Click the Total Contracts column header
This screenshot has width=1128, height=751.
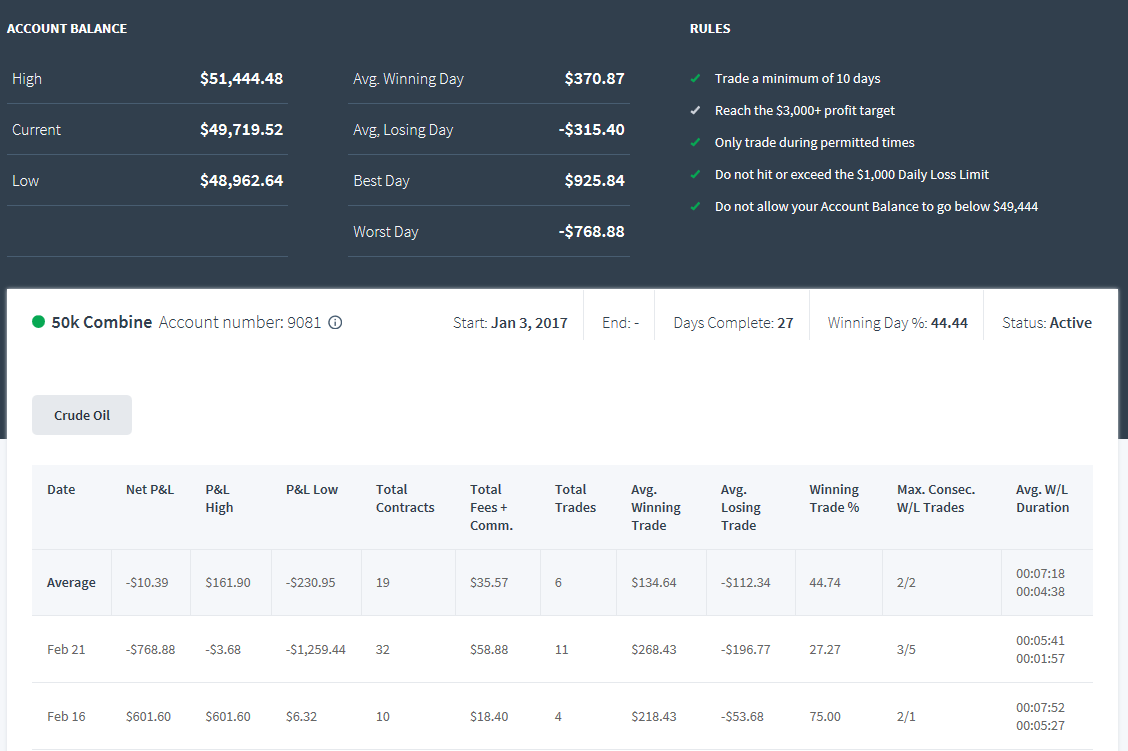[x=405, y=499]
